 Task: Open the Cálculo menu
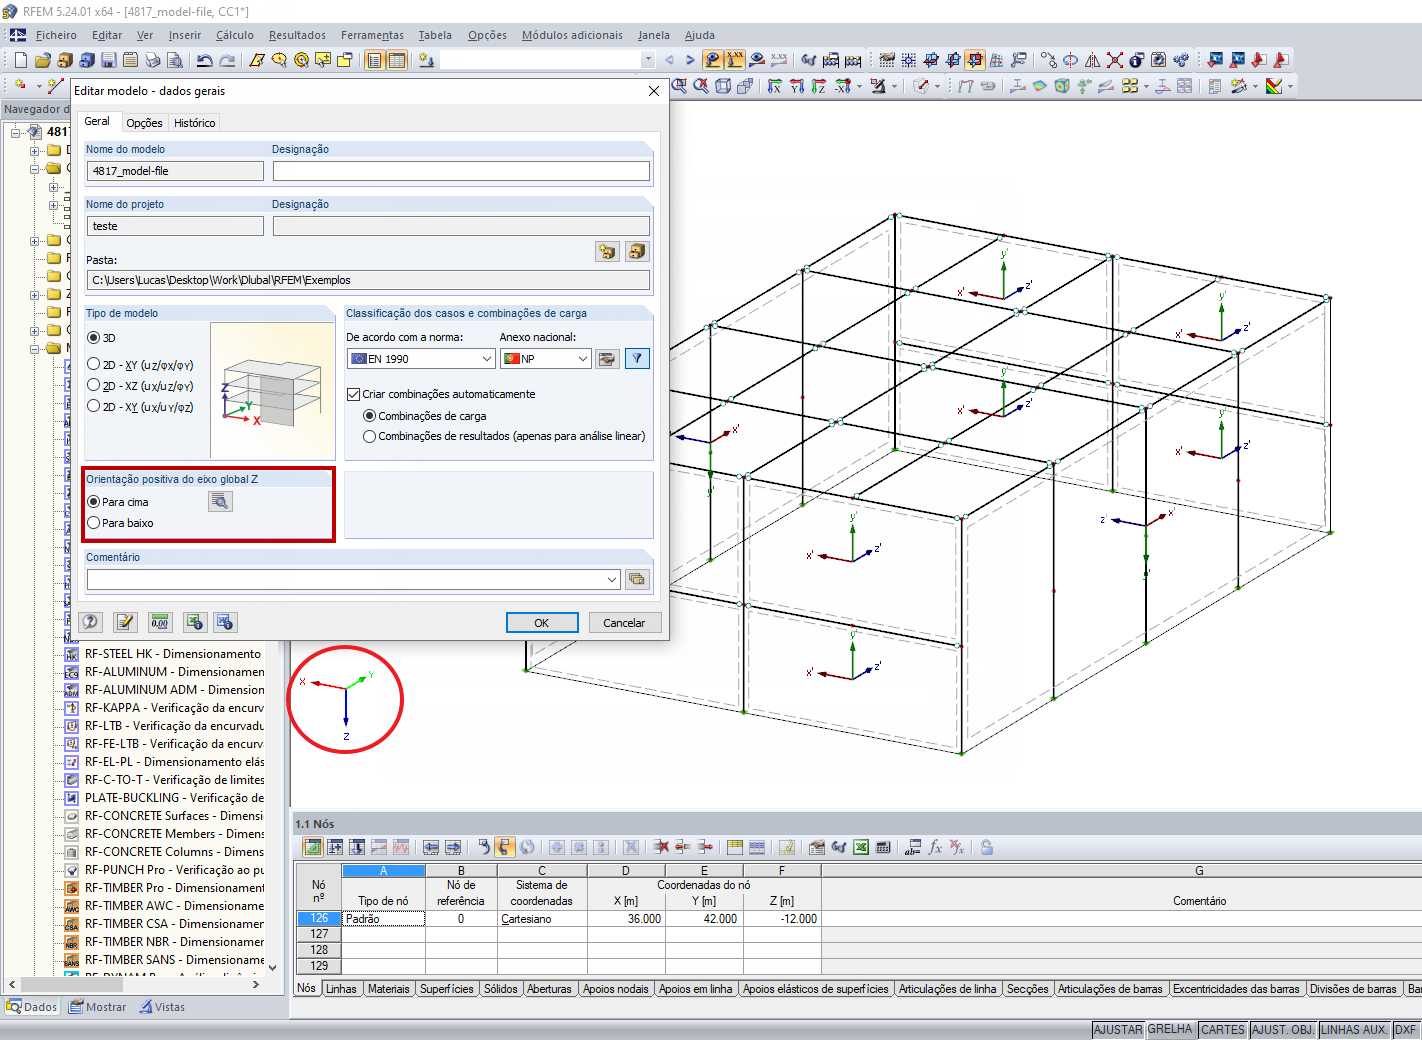tap(235, 35)
